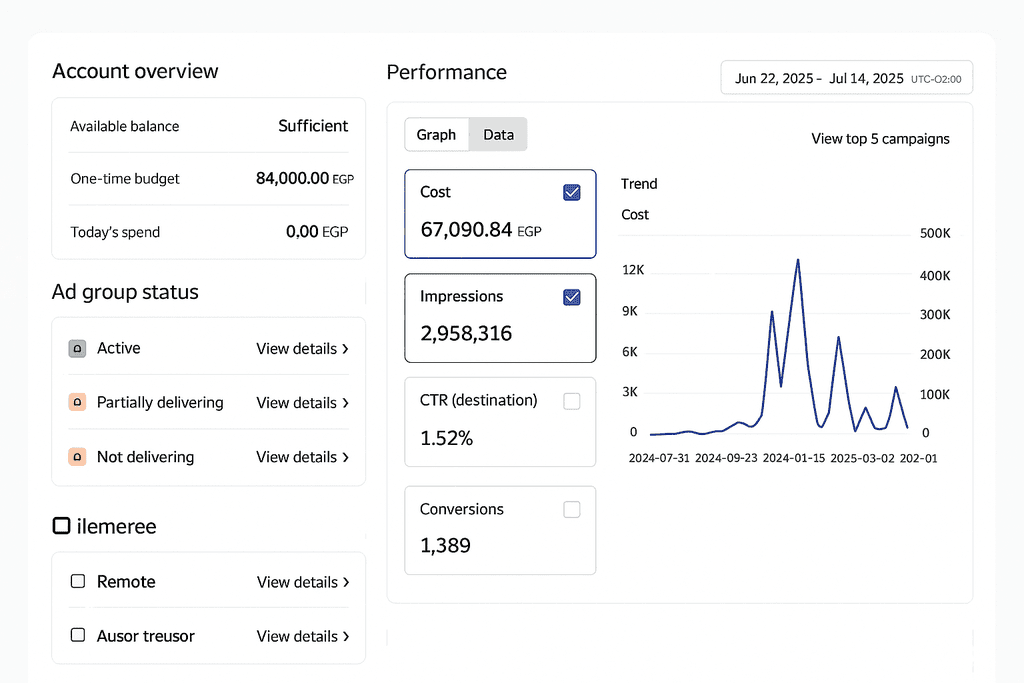This screenshot has width=1024, height=683.
Task: Uncheck the Impressions metric checkbox
Action: point(572,297)
